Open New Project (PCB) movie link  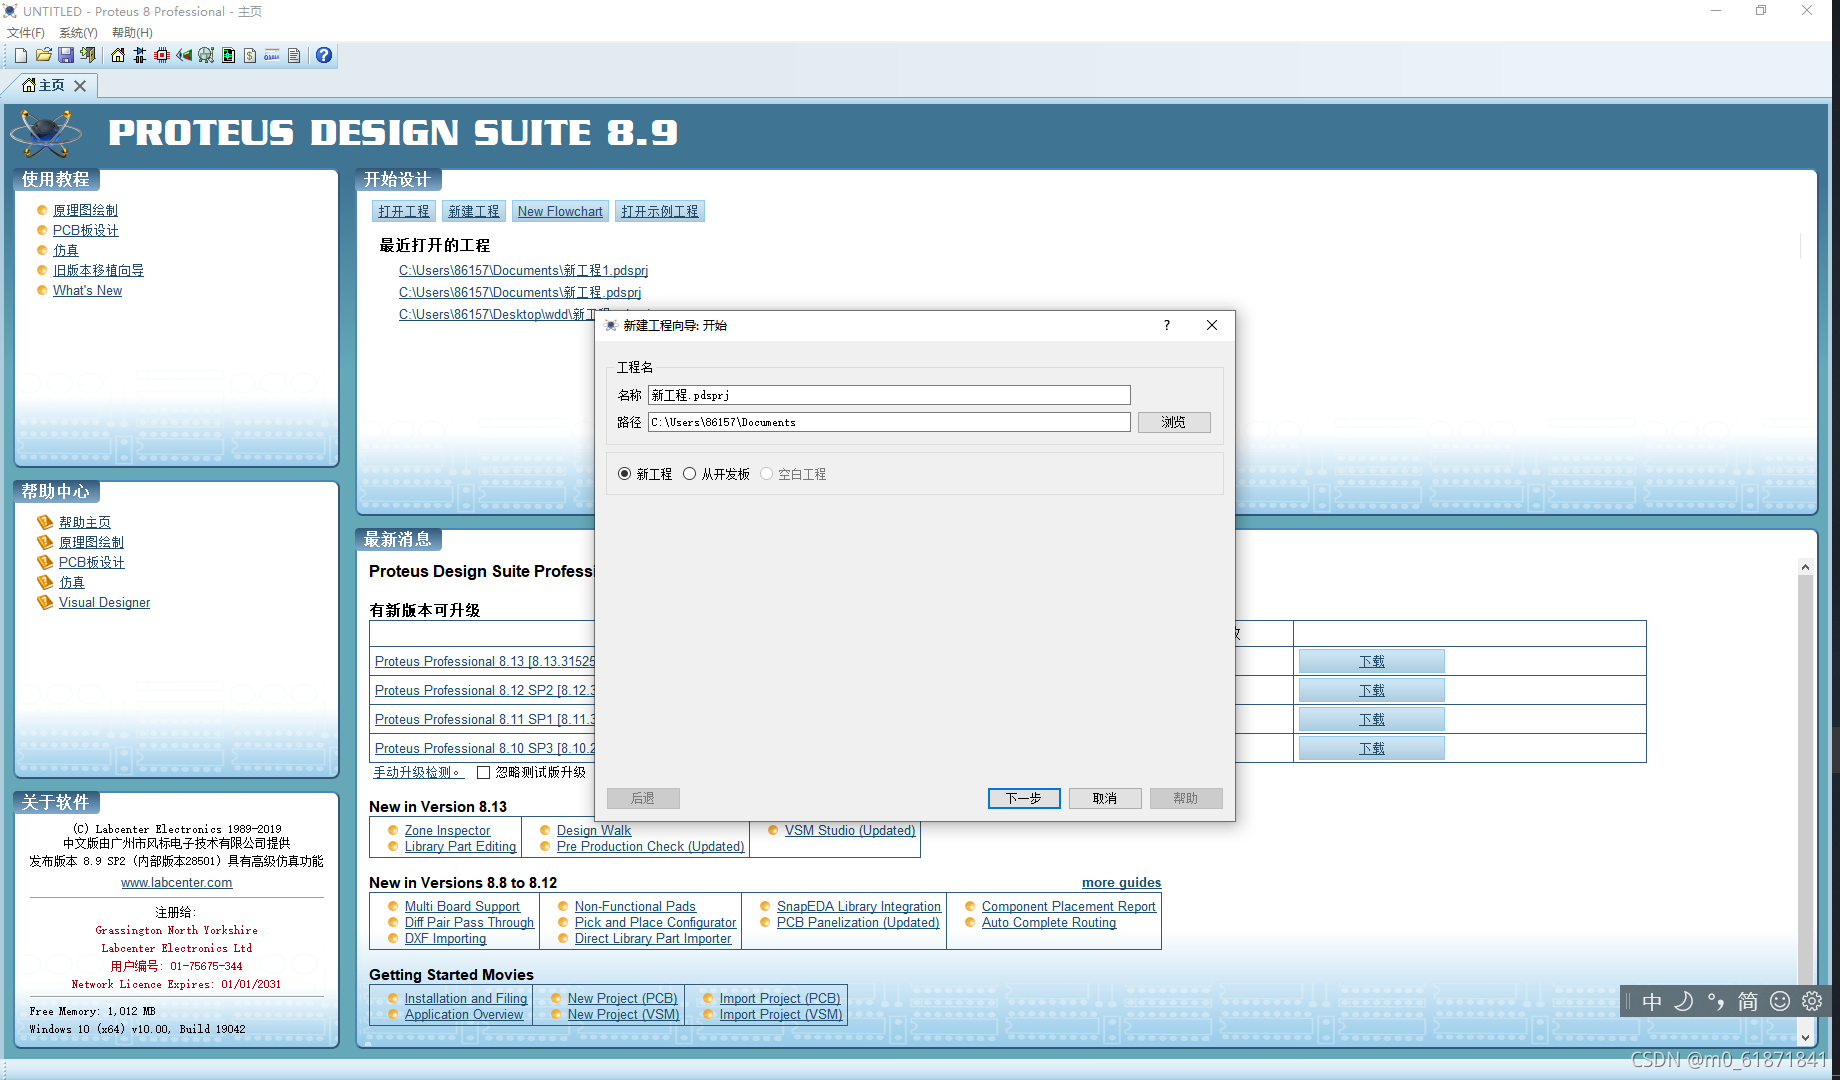tap(622, 998)
